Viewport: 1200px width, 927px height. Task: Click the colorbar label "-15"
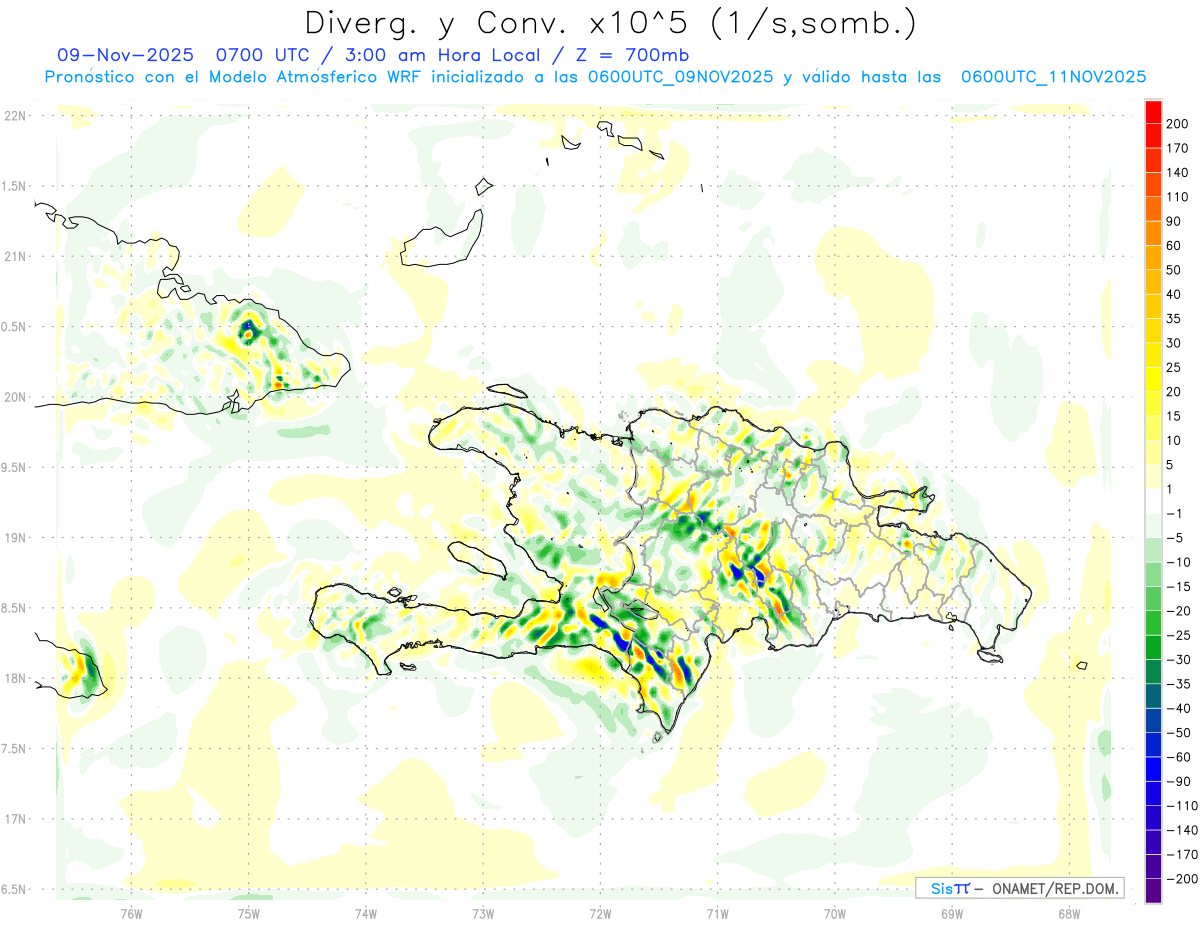pyautogui.click(x=1177, y=587)
